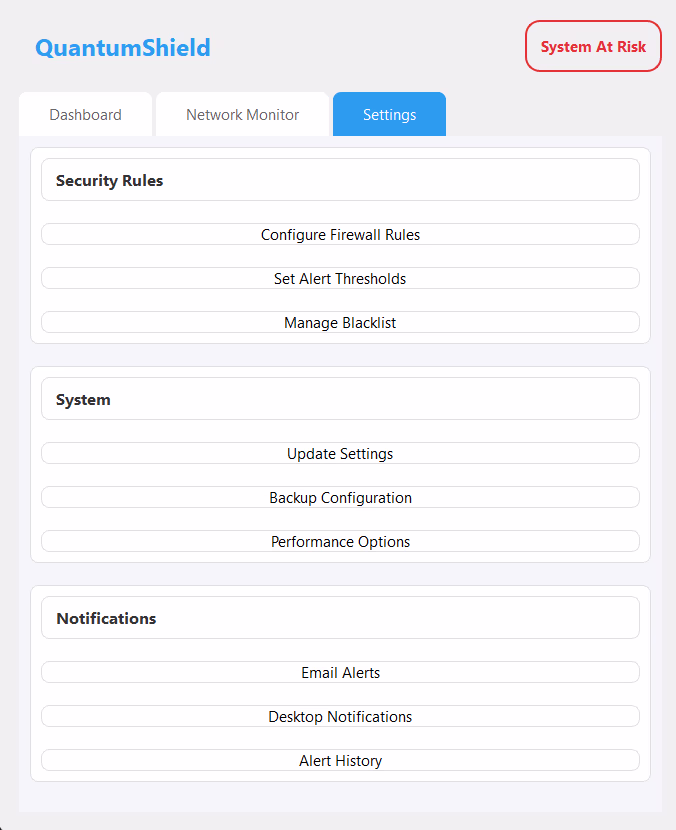Click the Update Settings button

pos(340,453)
